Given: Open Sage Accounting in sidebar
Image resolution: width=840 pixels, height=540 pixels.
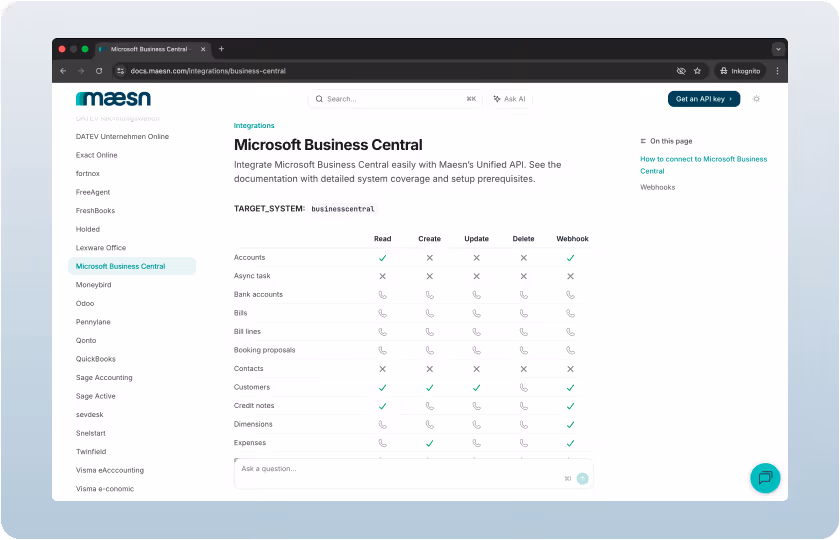Looking at the screenshot, I should pos(104,378).
